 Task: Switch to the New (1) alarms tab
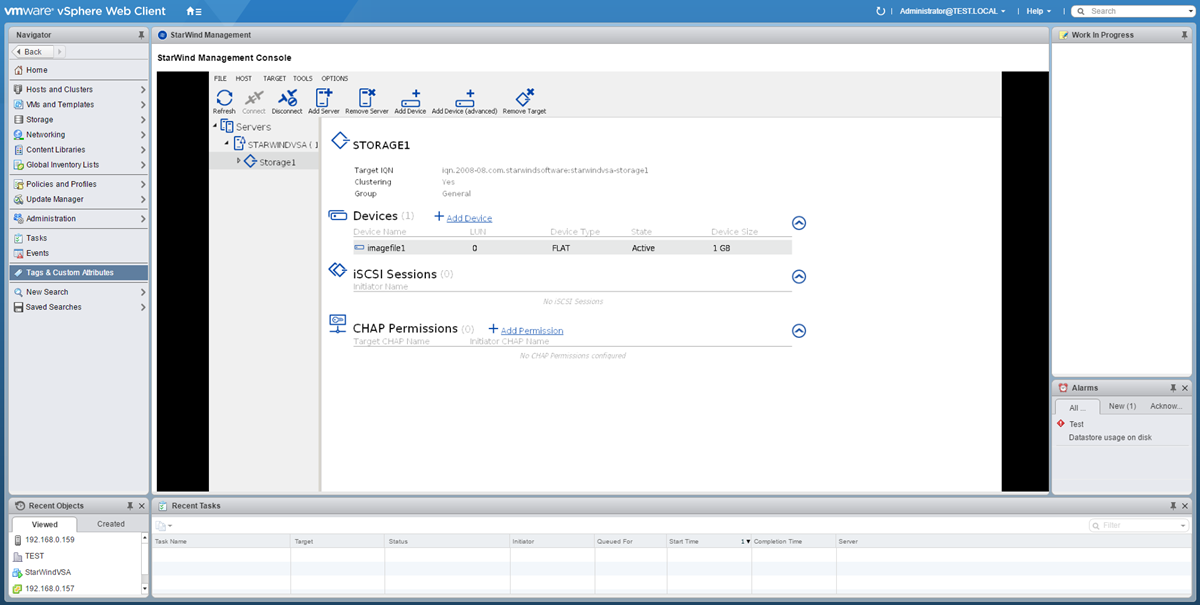[1122, 406]
